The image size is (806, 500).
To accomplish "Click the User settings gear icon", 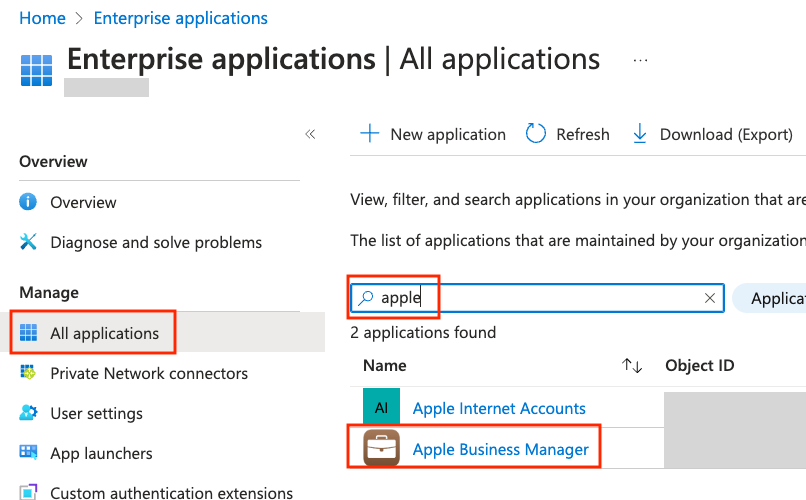I will 29,413.
